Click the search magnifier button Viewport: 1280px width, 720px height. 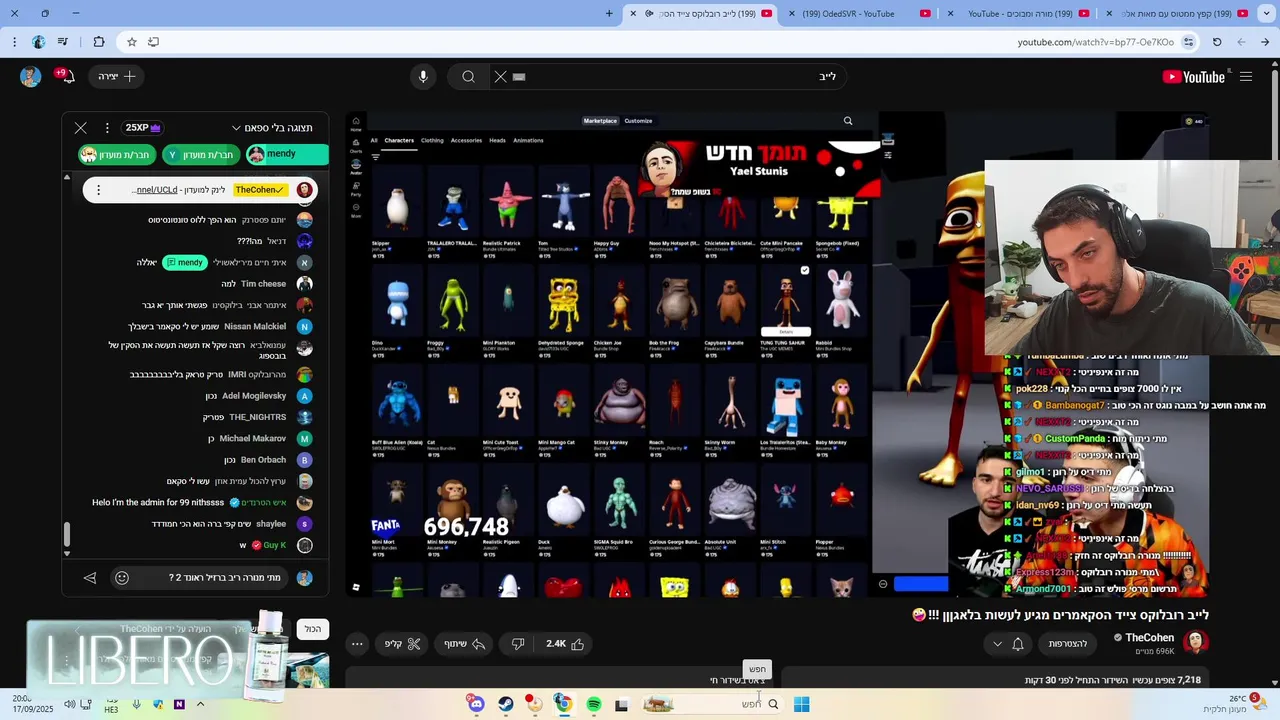[468, 76]
